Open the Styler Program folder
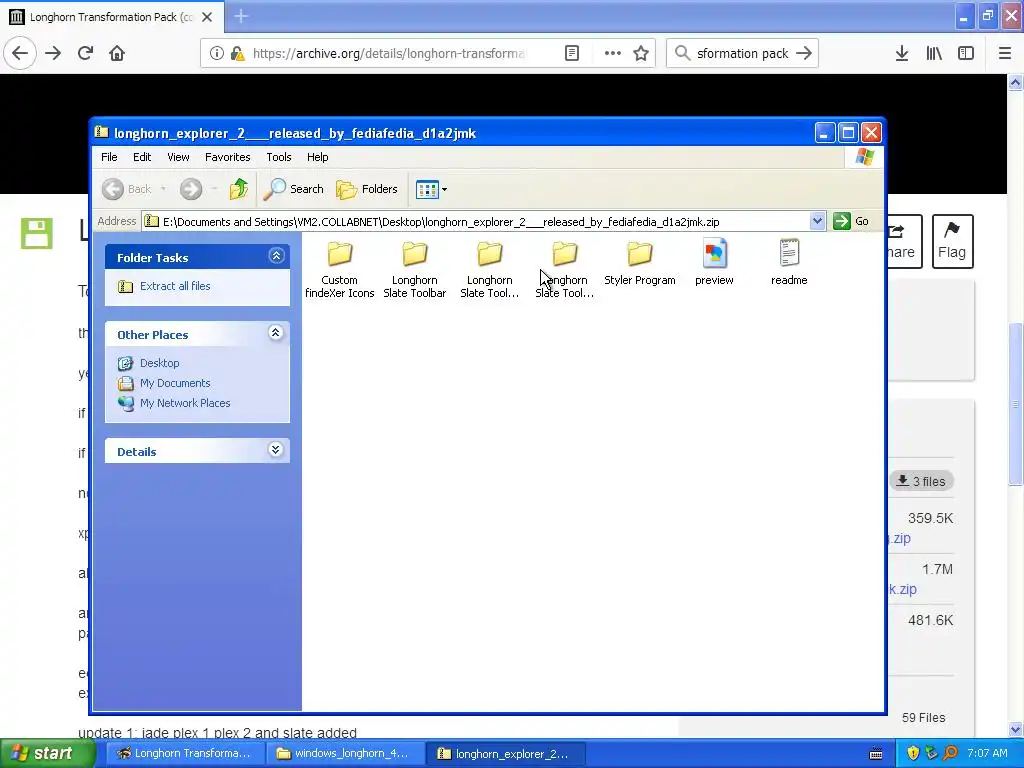The image size is (1024, 768). pyautogui.click(x=640, y=263)
